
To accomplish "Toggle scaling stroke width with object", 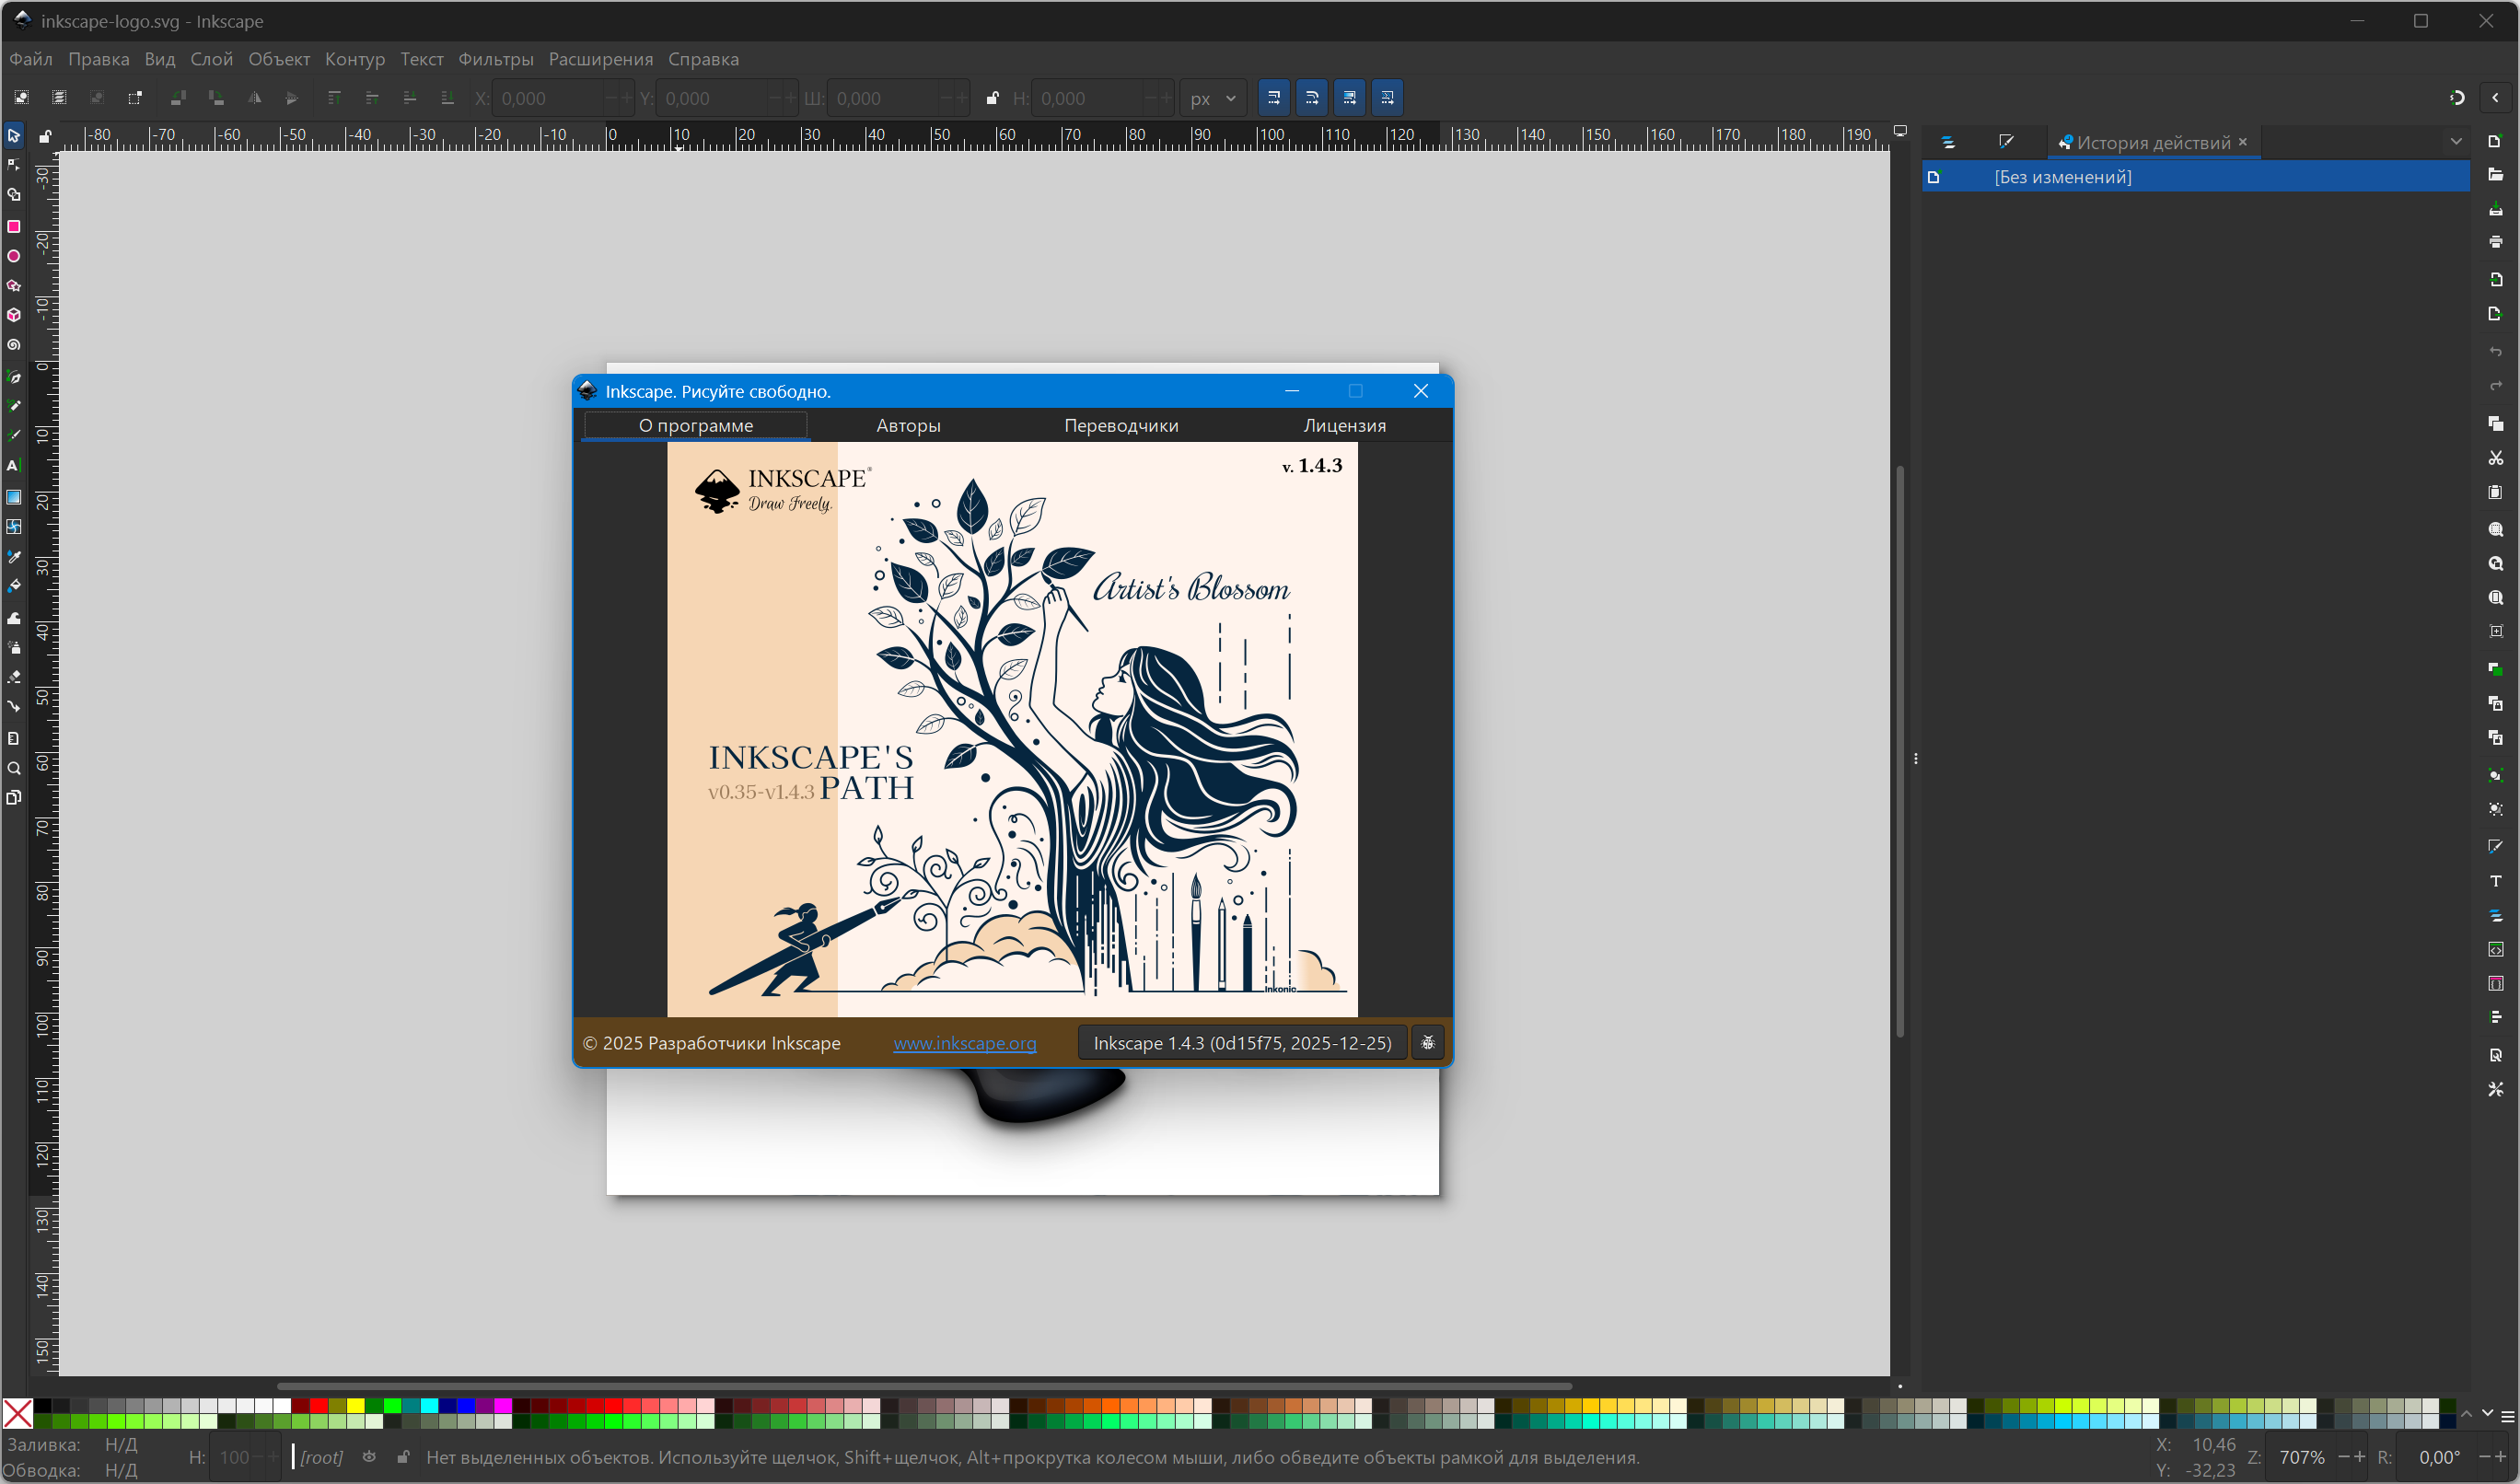I will click(x=1274, y=98).
